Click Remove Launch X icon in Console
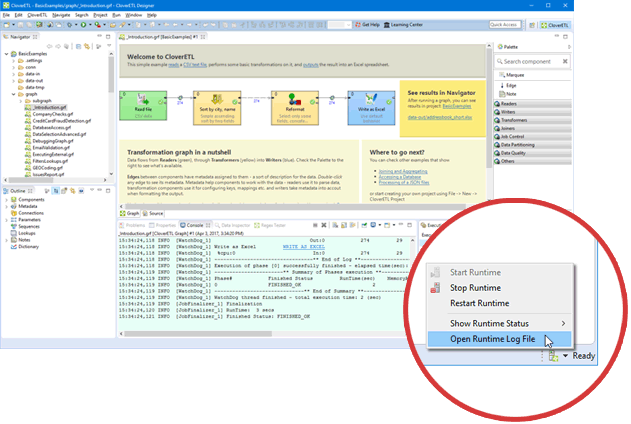The image size is (631, 424). pyautogui.click(x=324, y=225)
